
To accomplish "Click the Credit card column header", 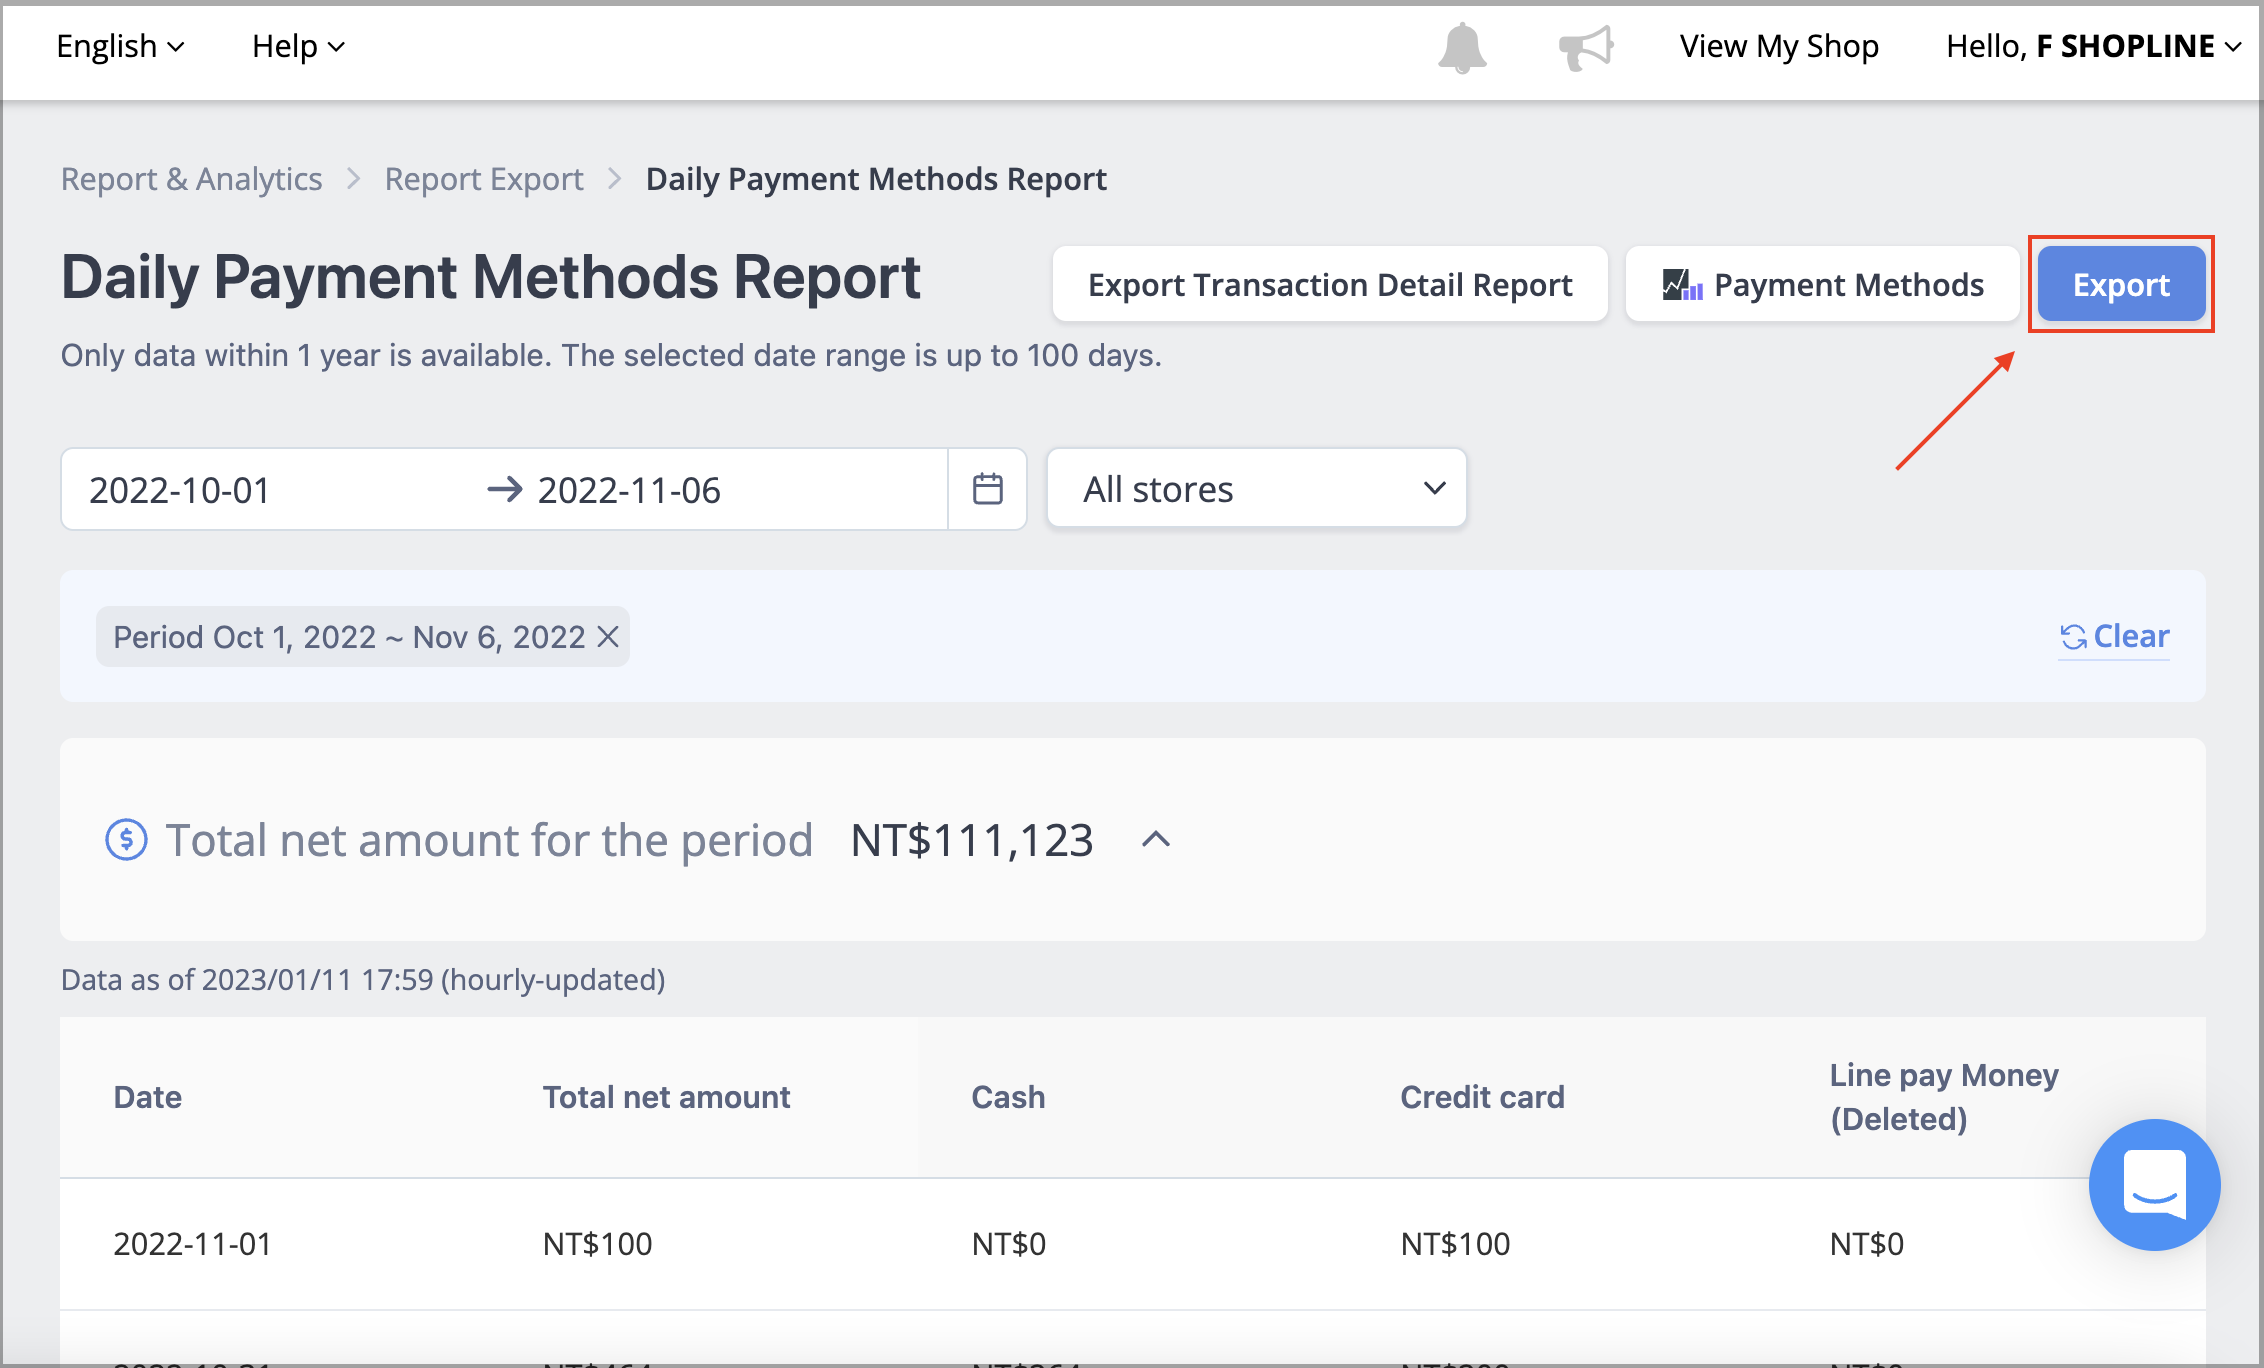I will point(1482,1097).
